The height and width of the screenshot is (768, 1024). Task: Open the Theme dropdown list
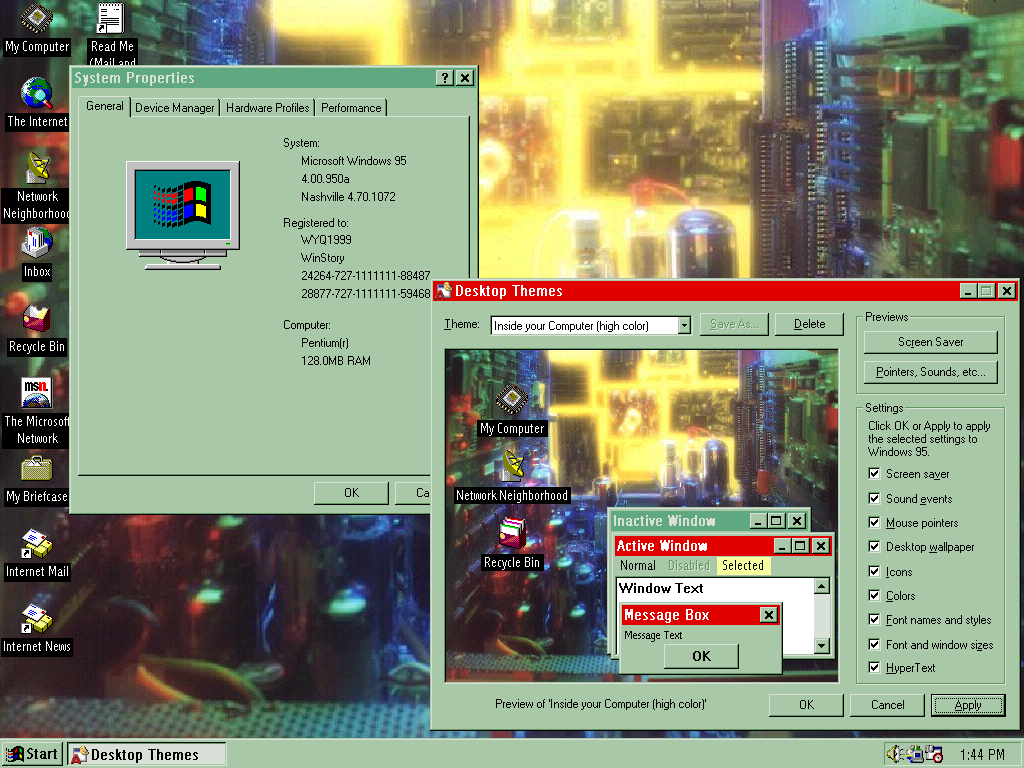[684, 325]
